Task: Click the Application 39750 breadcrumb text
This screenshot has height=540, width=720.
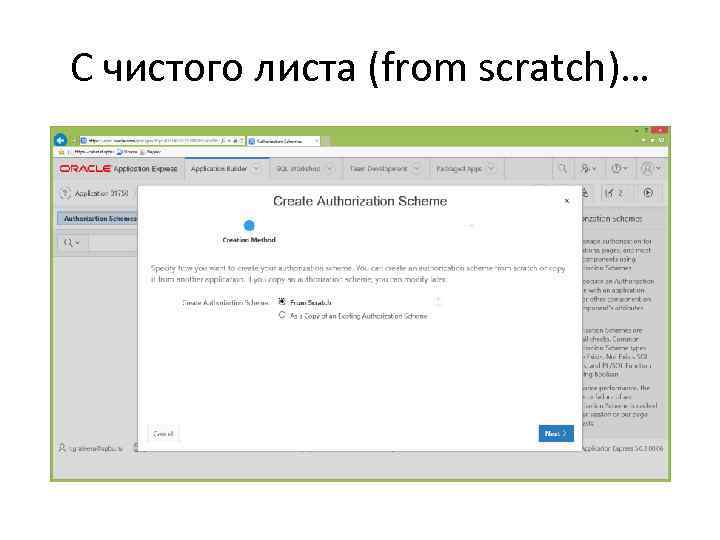Action: coord(102,193)
